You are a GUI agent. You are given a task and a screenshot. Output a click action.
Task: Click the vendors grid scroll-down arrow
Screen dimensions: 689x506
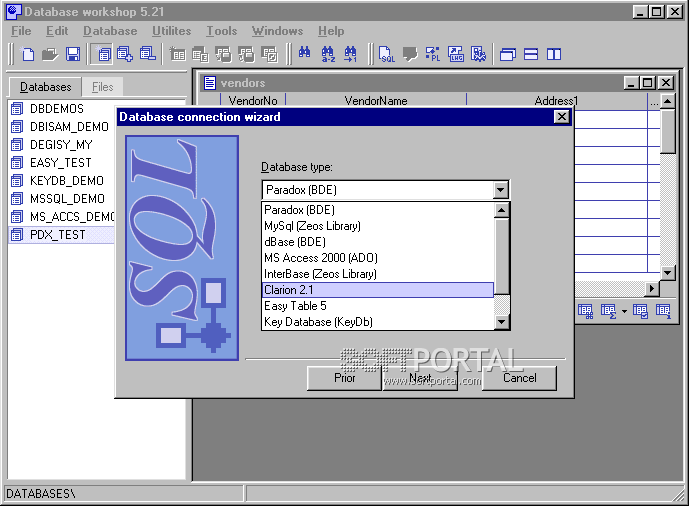pyautogui.click(x=668, y=273)
